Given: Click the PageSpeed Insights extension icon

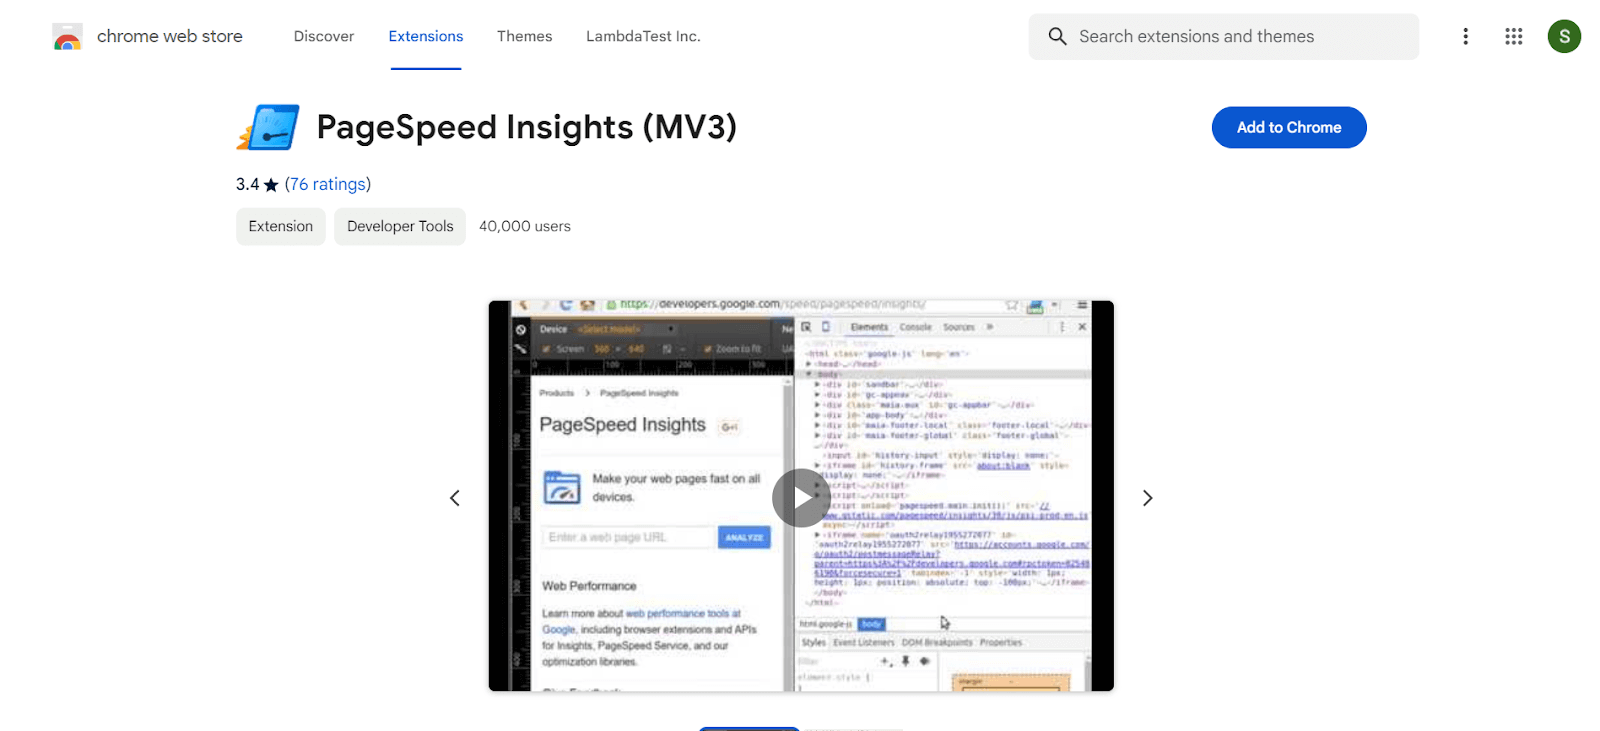Looking at the screenshot, I should tap(268, 128).
